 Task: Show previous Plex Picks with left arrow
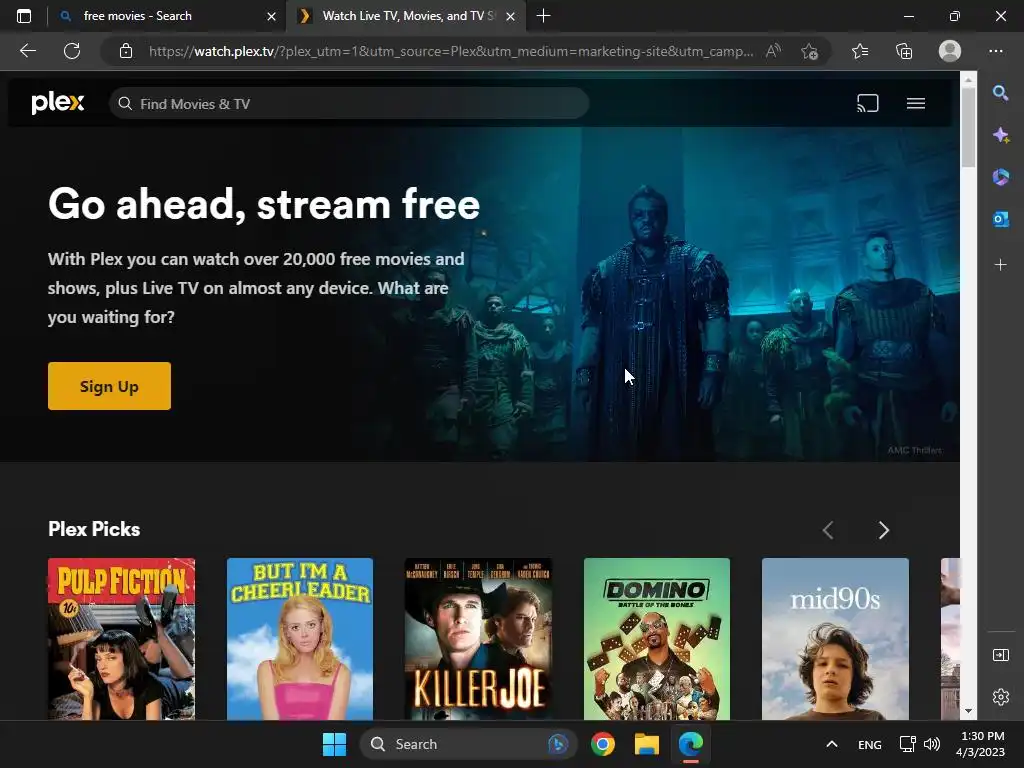tap(828, 530)
